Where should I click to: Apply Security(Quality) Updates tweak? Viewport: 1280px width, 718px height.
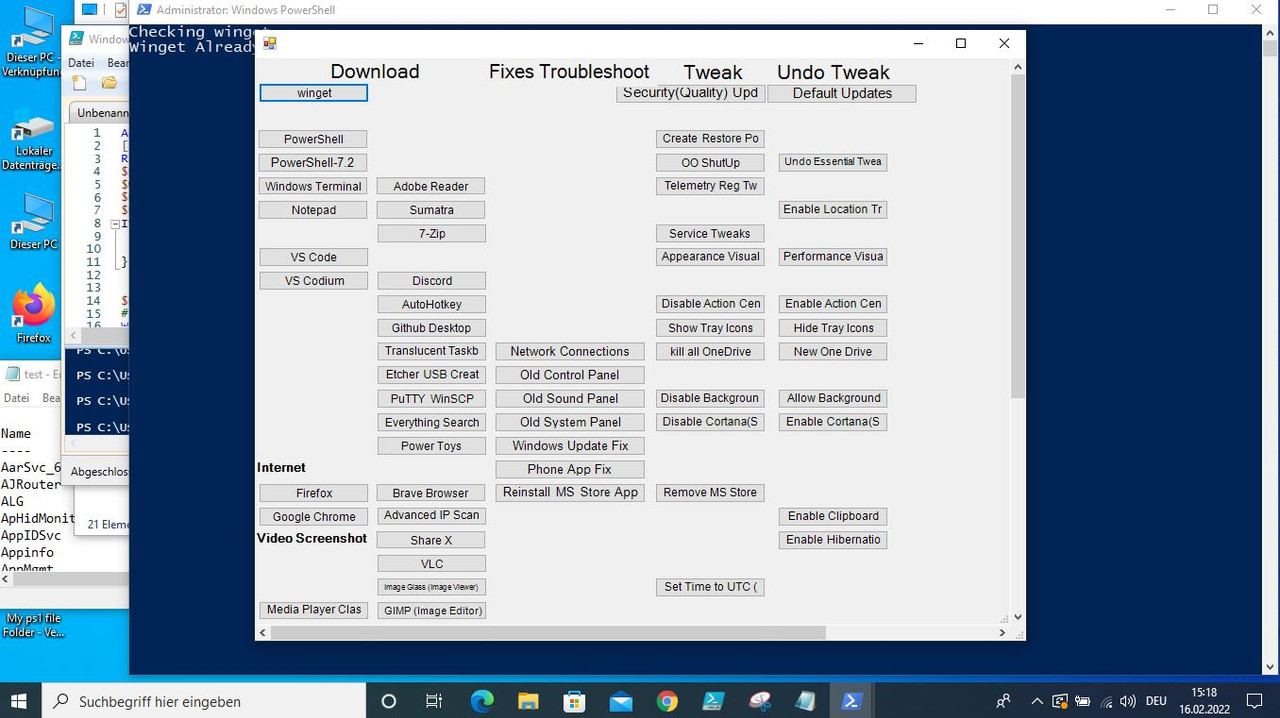point(690,93)
